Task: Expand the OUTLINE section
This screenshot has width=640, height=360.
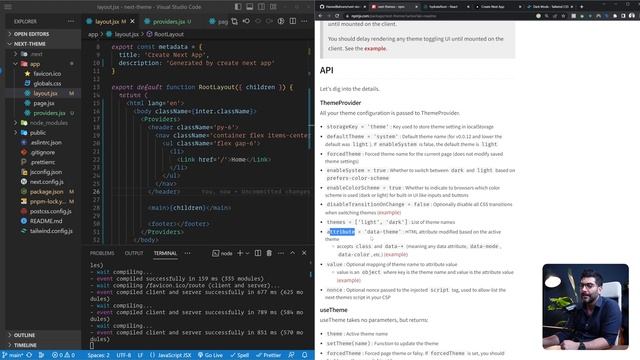Action: (x=24, y=335)
